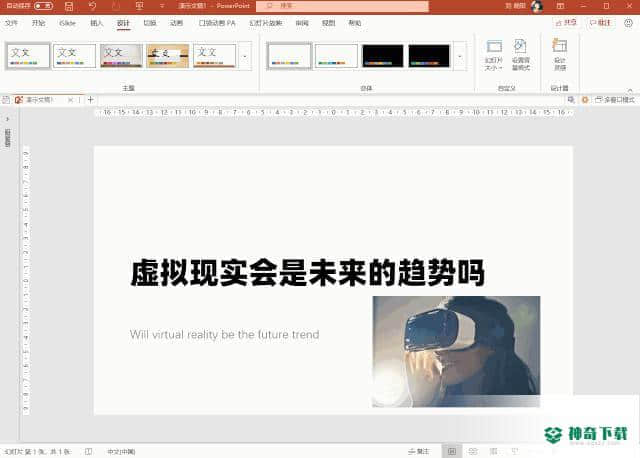Select the first white variant thumbnail
The image size is (640, 458).
tap(289, 56)
